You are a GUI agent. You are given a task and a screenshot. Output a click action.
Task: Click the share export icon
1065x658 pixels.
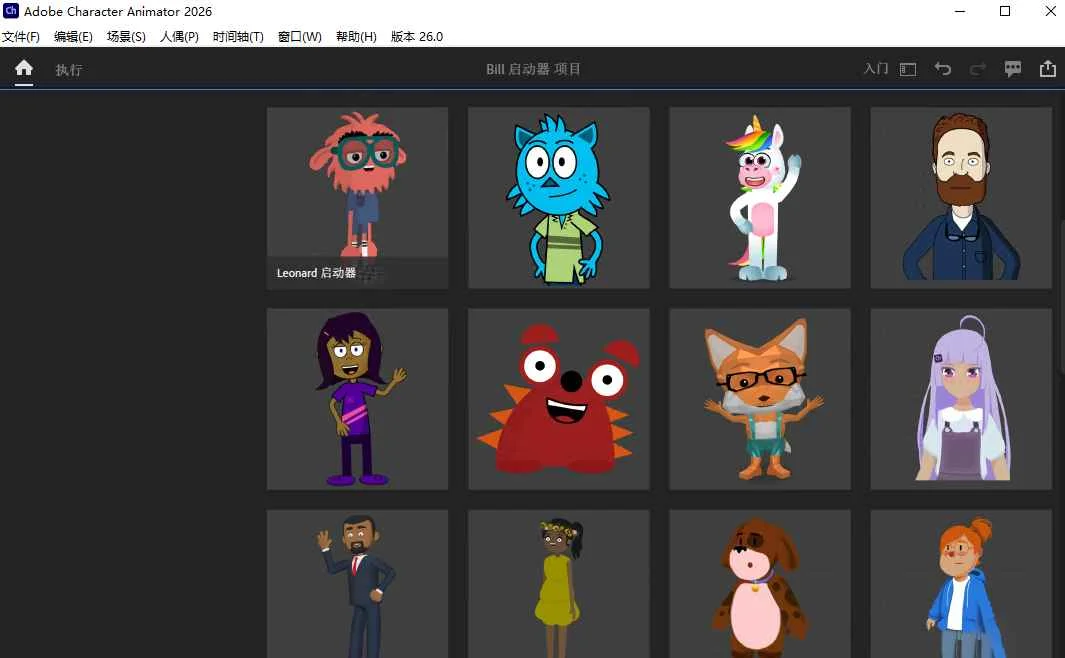pyautogui.click(x=1048, y=69)
